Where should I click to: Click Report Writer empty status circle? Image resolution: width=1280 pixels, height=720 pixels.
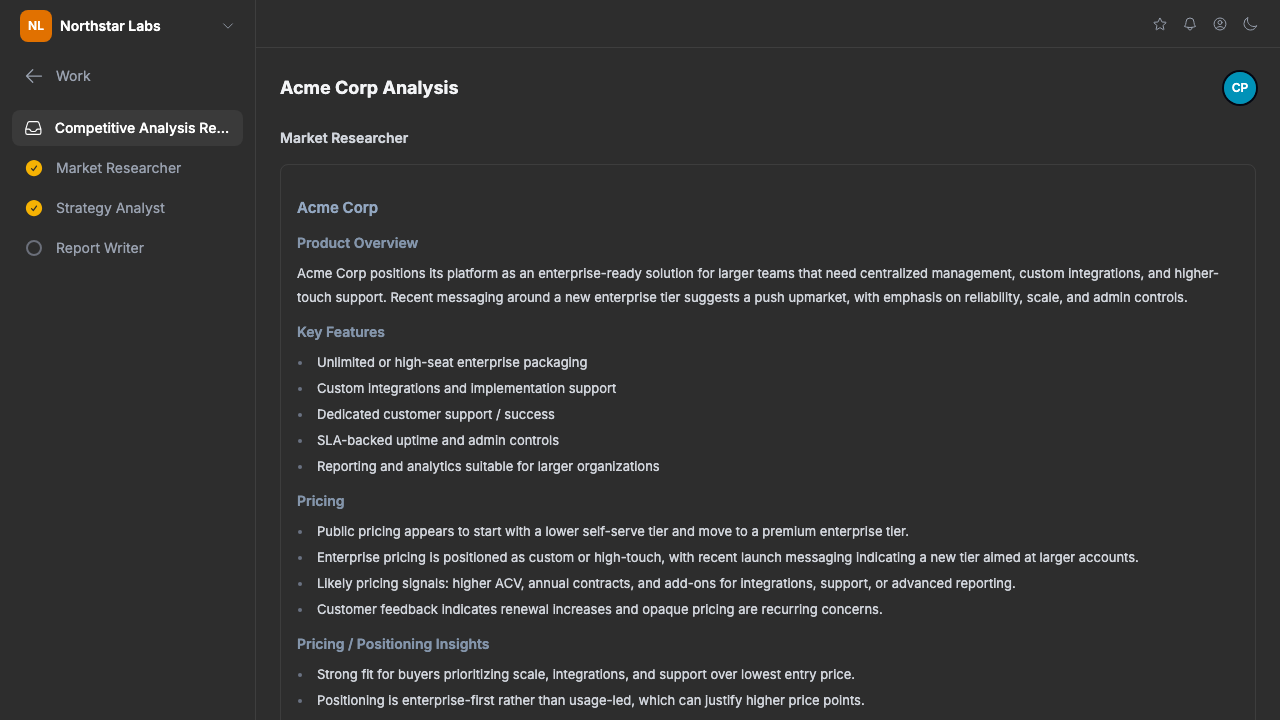[34, 248]
